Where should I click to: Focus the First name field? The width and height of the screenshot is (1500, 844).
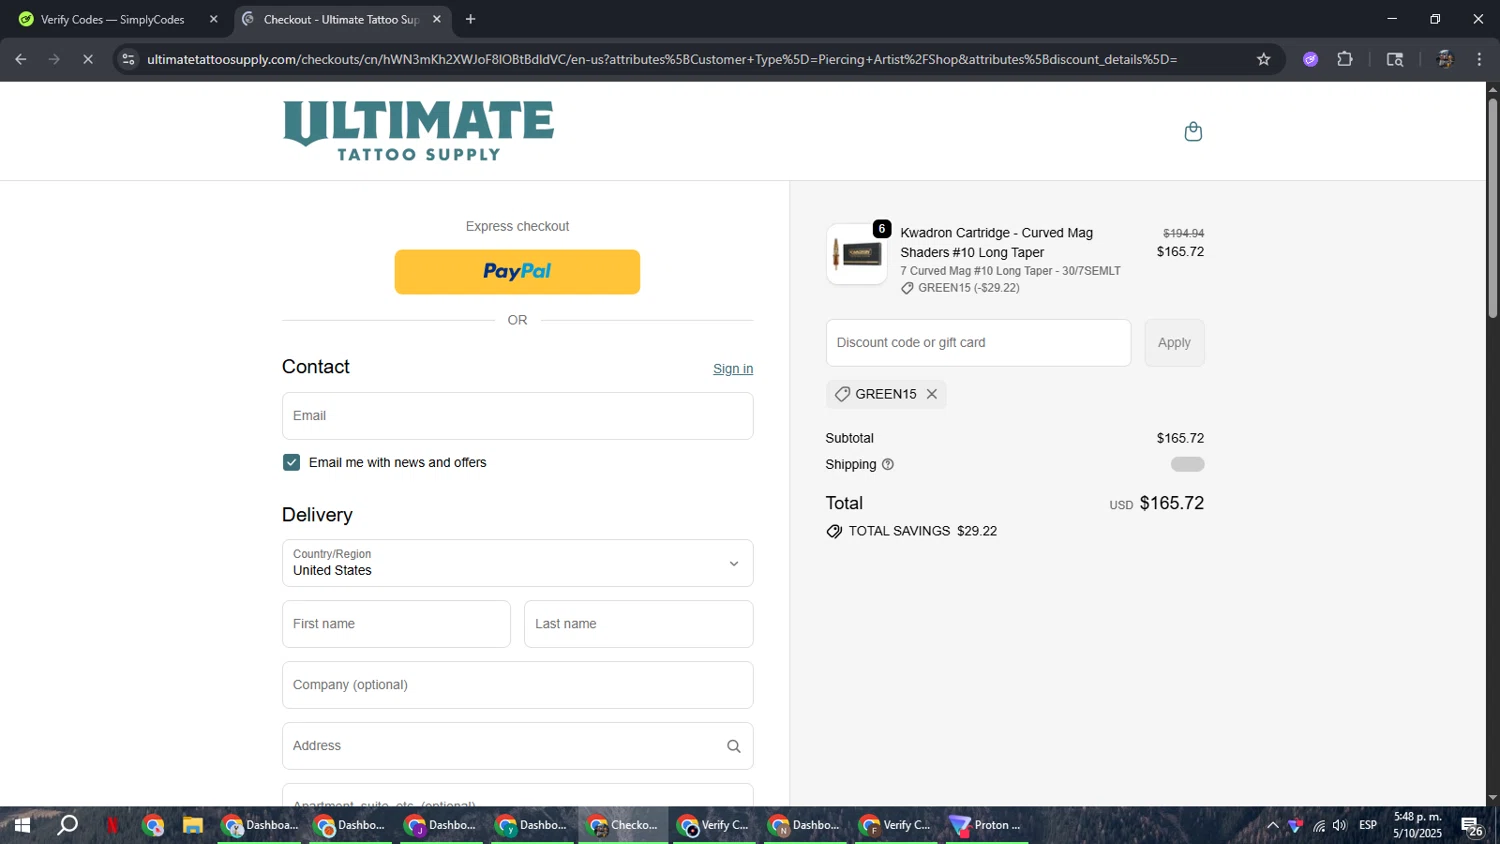pyautogui.click(x=396, y=624)
